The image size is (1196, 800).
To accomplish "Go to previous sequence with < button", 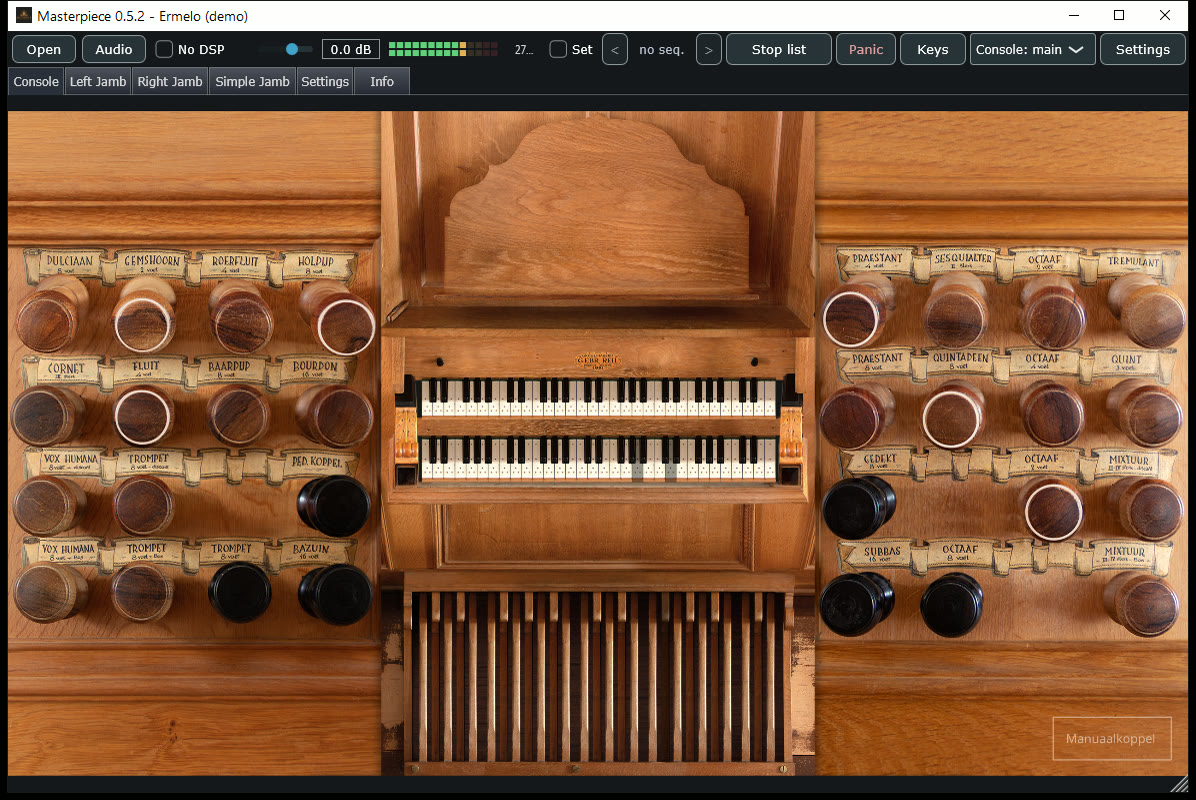I will [615, 50].
